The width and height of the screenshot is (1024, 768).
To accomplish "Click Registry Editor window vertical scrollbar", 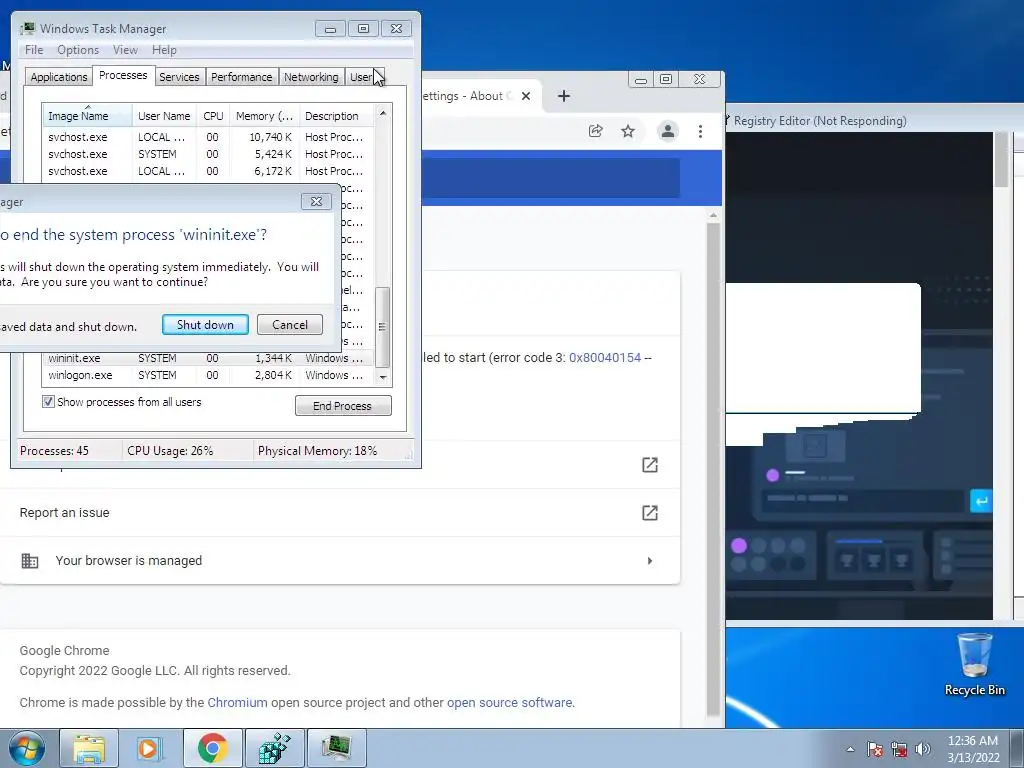I will pyautogui.click(x=1000, y=376).
